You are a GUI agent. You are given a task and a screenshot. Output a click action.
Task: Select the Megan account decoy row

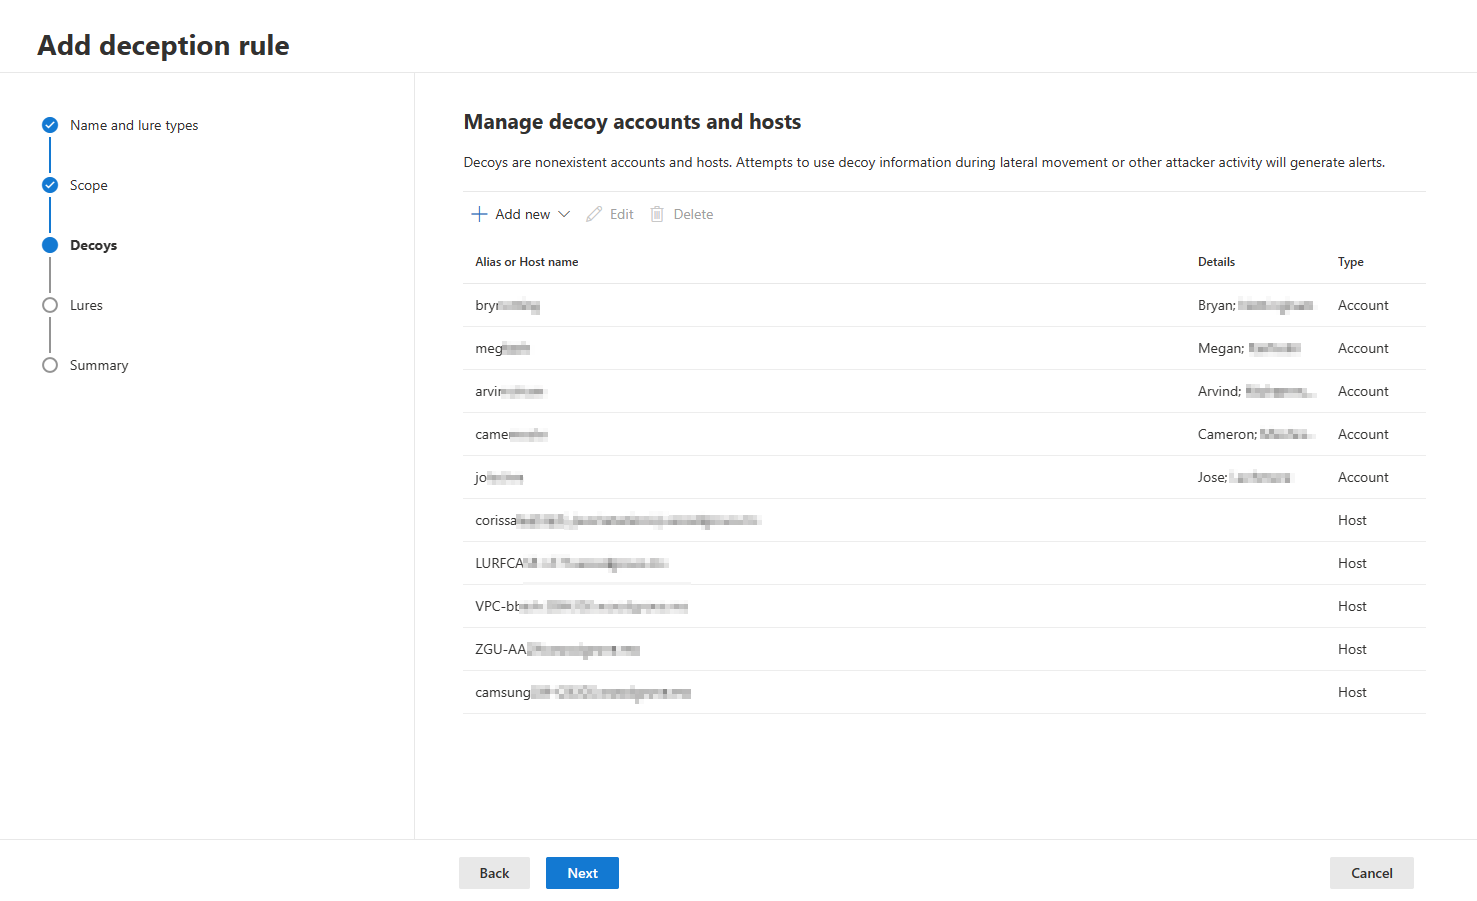944,348
